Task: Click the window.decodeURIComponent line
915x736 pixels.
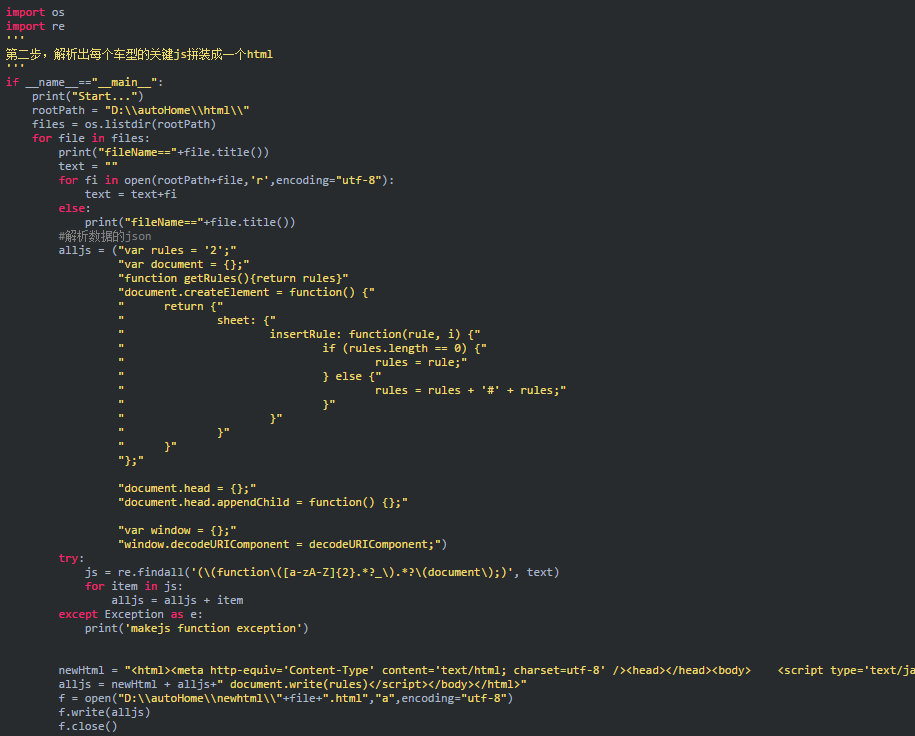Action: [282, 545]
